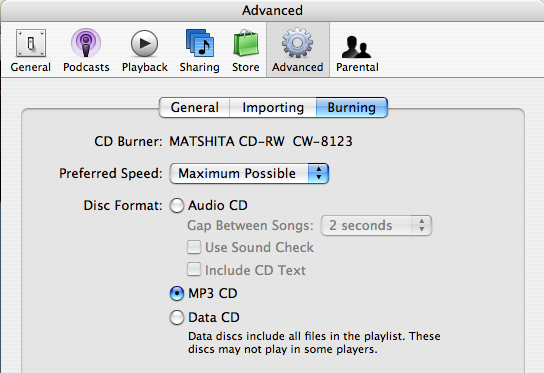Open the Podcasts preferences pane
This screenshot has width=544, height=373.
point(86,50)
